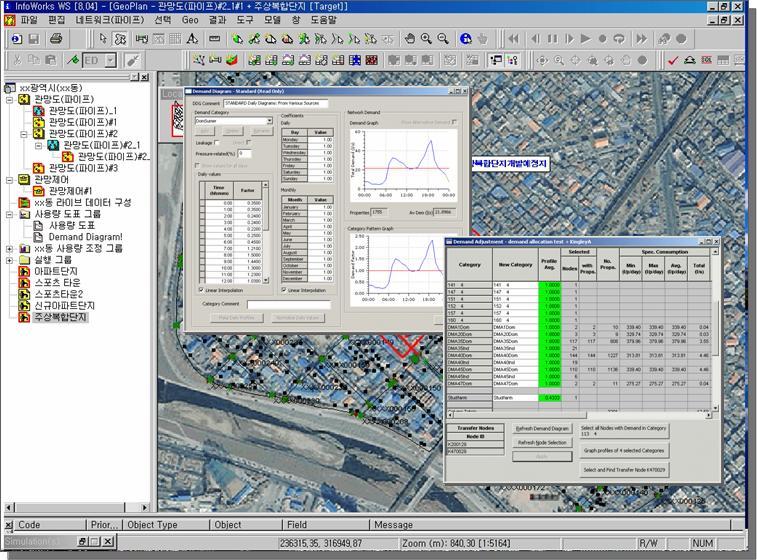Click the zoom in magnifier tool
Viewport: 757px width, 560px height.
427,39
